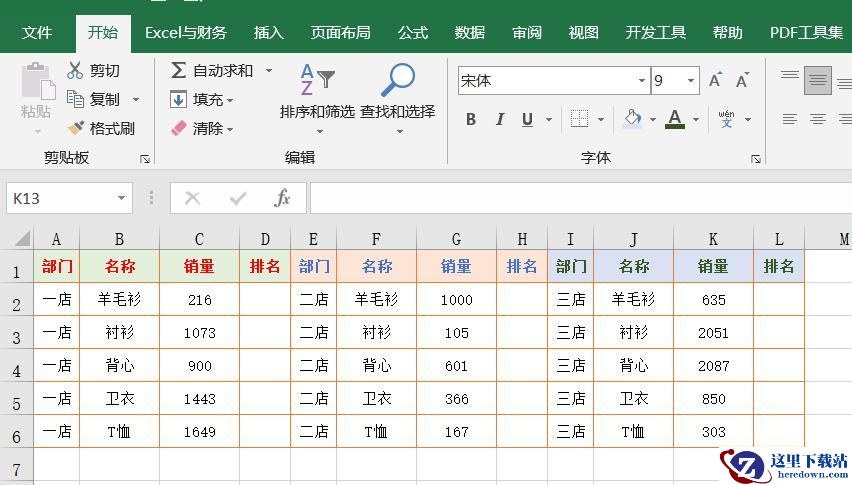Click the Copy button
The width and height of the screenshot is (852, 485).
pos(93,99)
